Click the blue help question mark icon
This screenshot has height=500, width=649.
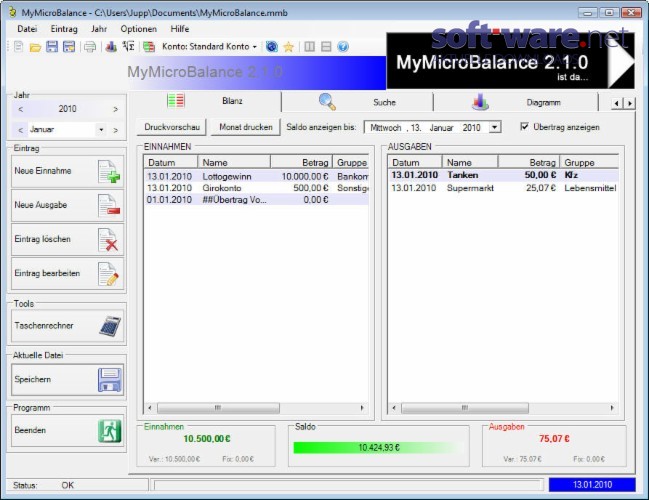[x=343, y=46]
